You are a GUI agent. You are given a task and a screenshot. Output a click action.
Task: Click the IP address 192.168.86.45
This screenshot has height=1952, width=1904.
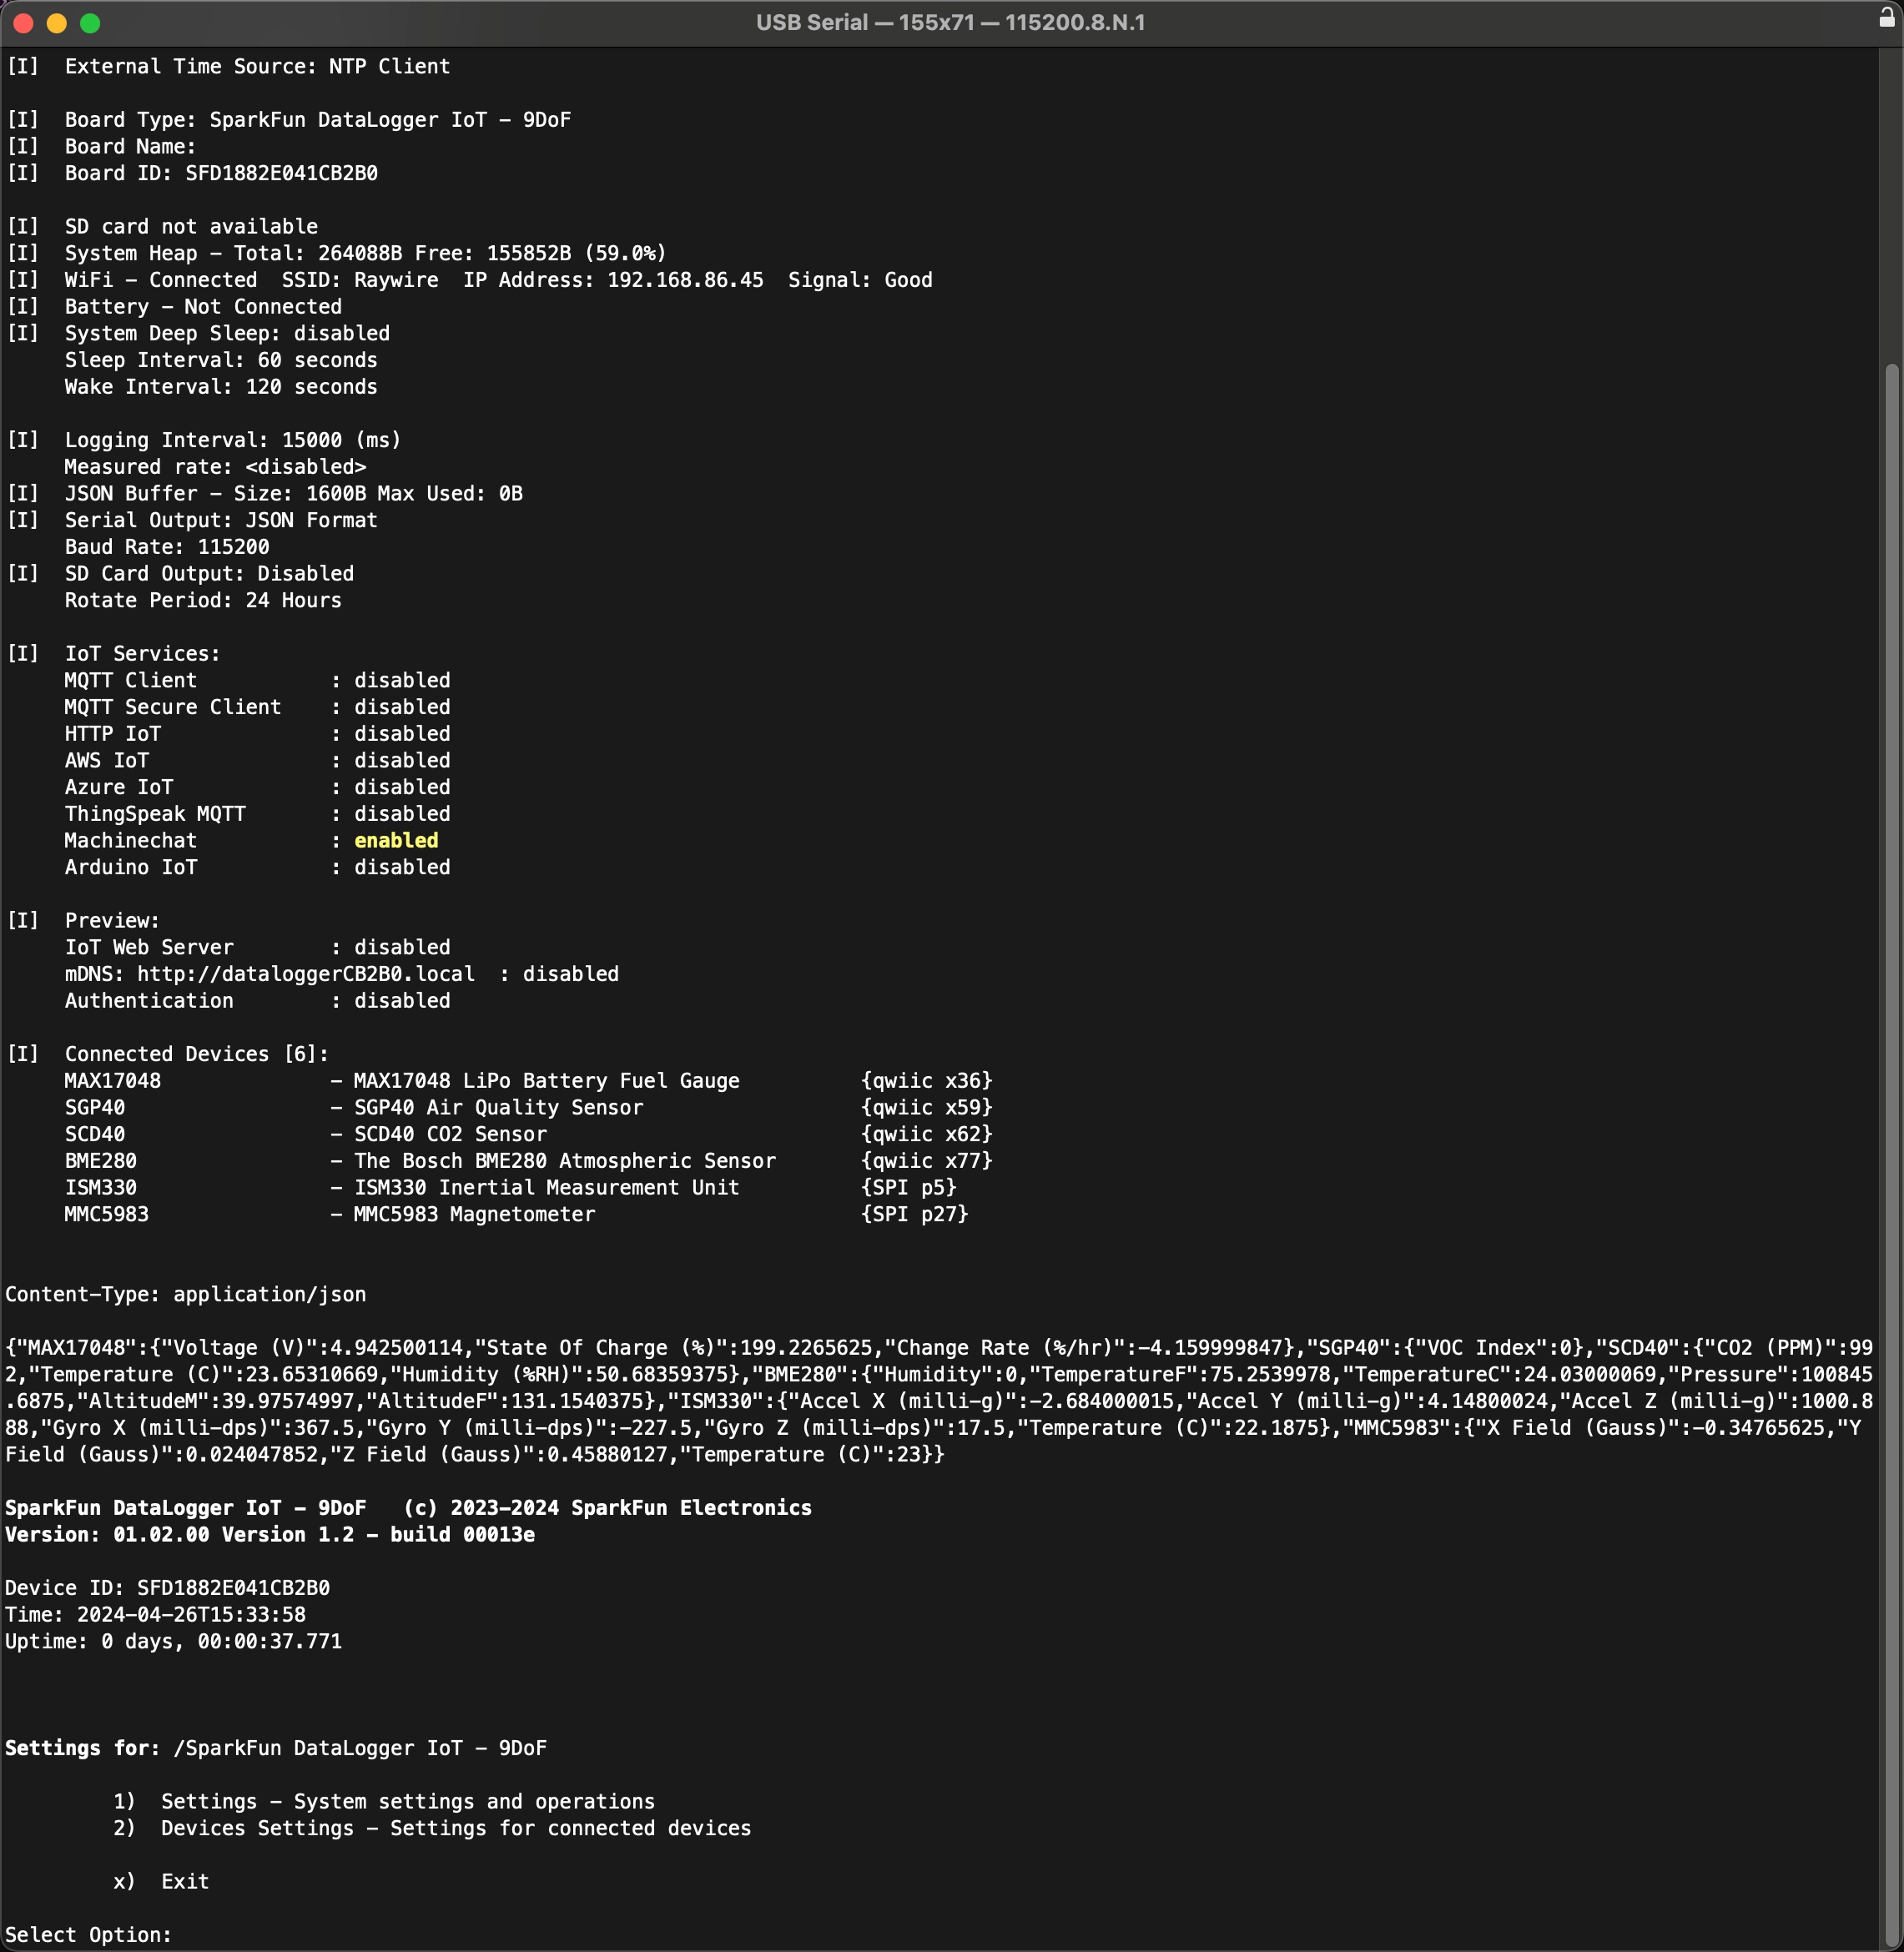point(686,280)
